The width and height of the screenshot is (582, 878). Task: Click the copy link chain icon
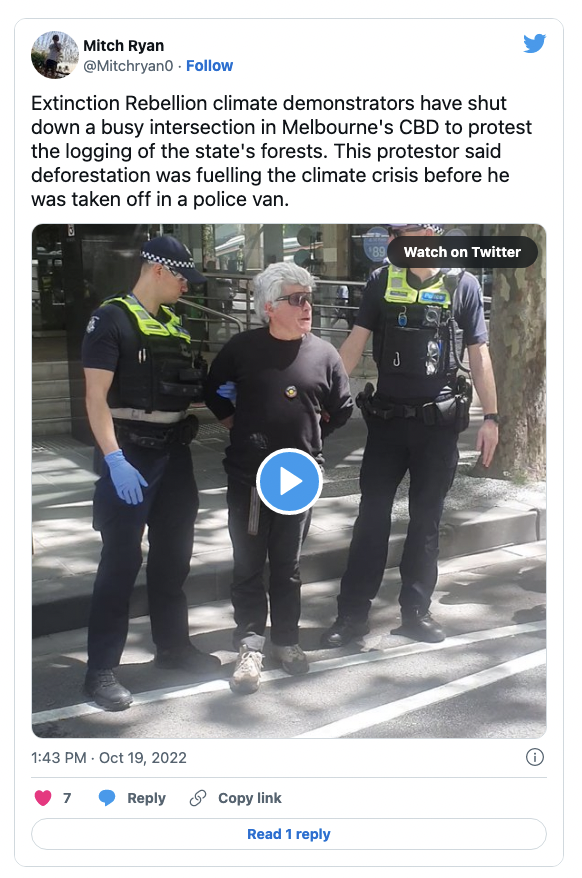[198, 797]
